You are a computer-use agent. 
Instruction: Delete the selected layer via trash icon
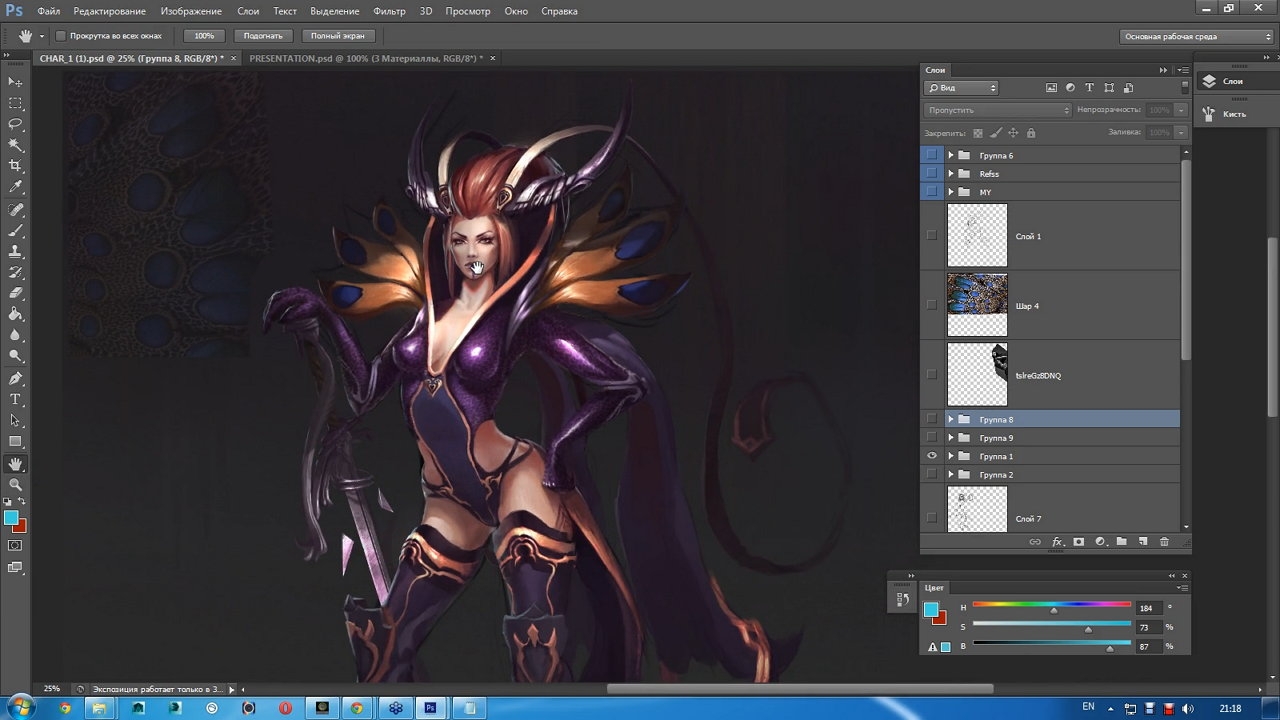pos(1164,542)
